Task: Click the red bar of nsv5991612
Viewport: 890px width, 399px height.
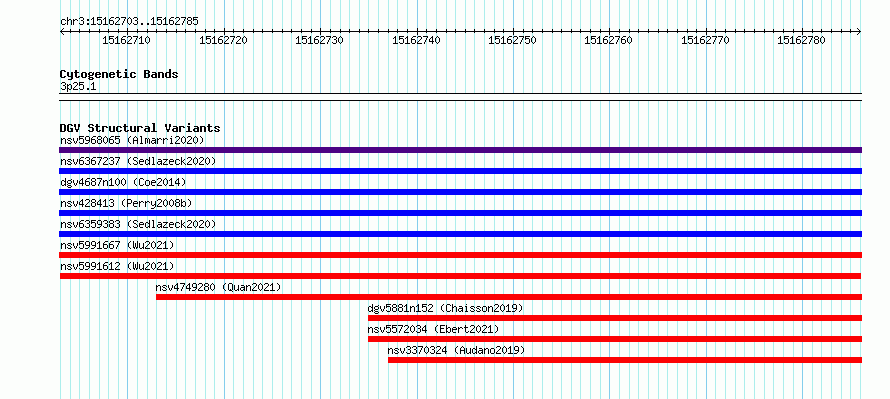Action: [x=460, y=276]
